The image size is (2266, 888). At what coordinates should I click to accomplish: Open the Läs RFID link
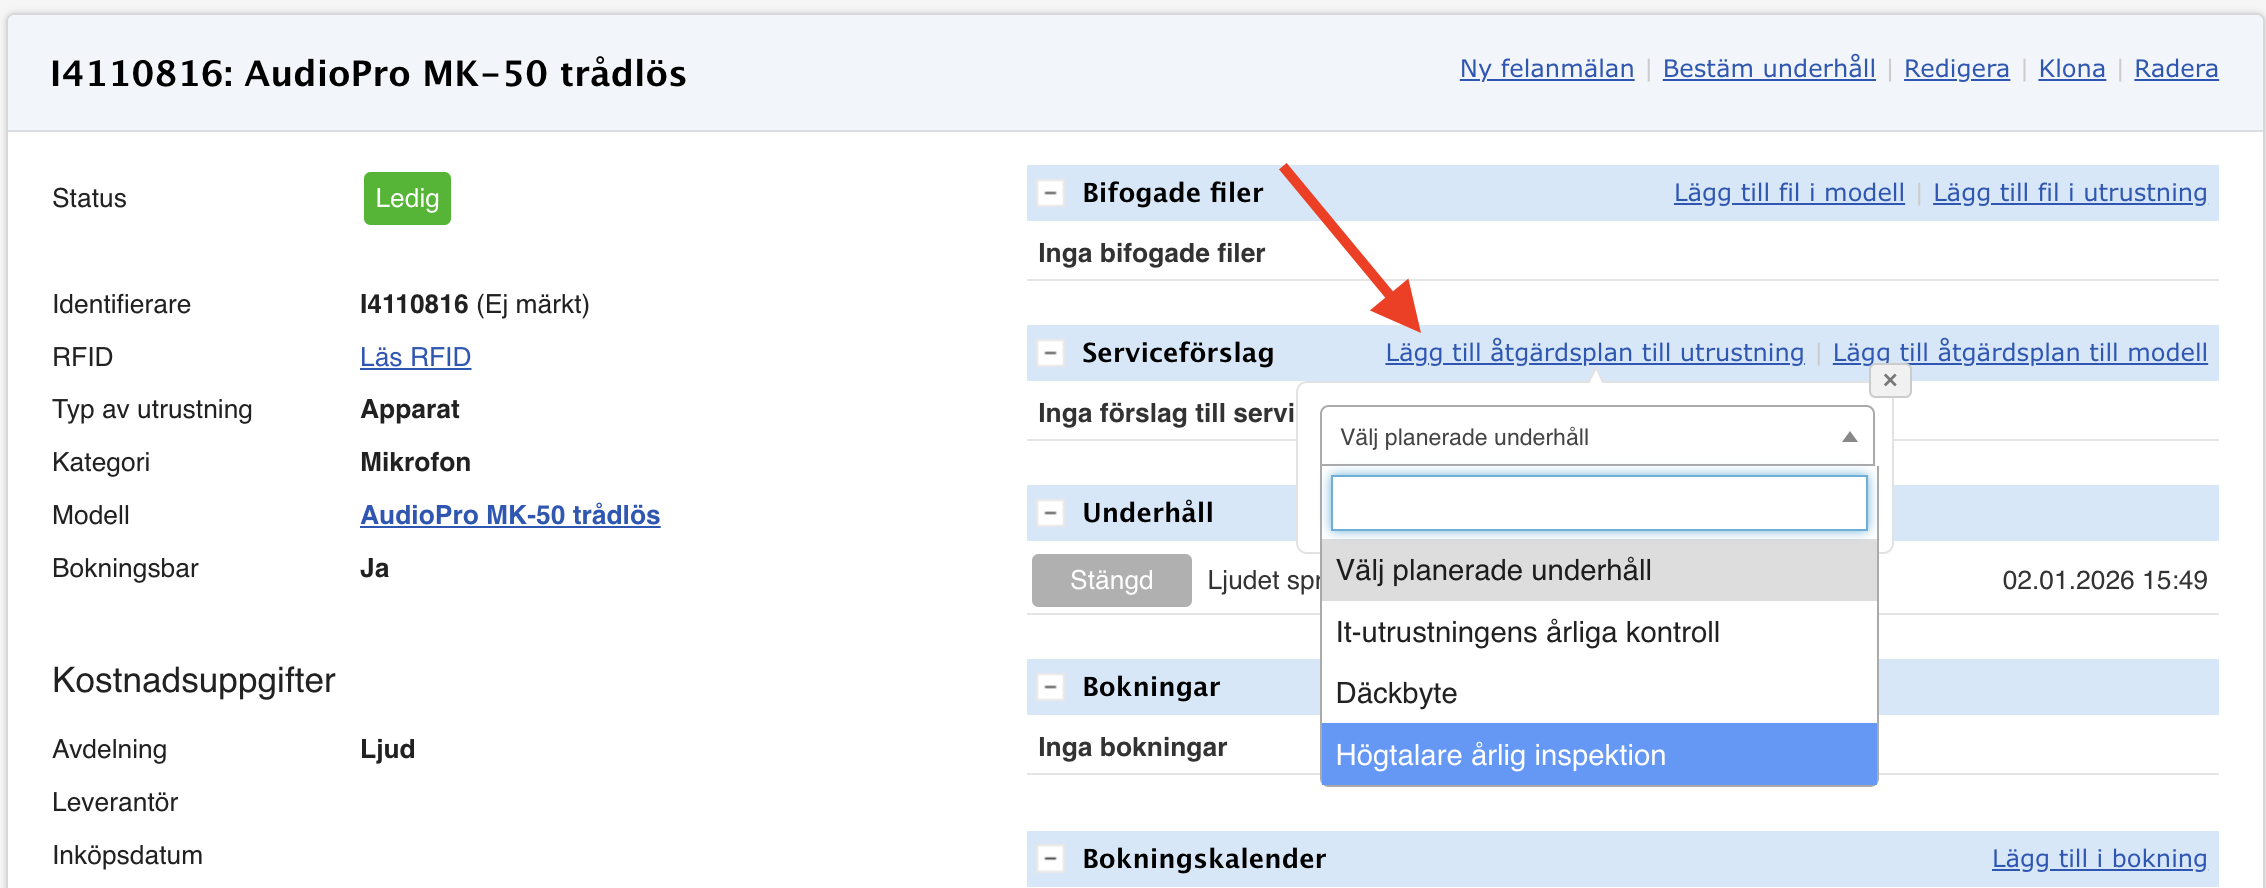(x=415, y=357)
